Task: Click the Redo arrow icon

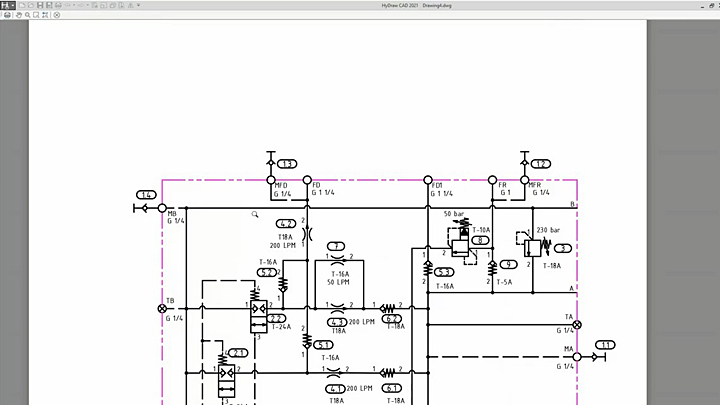Action: pyautogui.click(x=81, y=5)
